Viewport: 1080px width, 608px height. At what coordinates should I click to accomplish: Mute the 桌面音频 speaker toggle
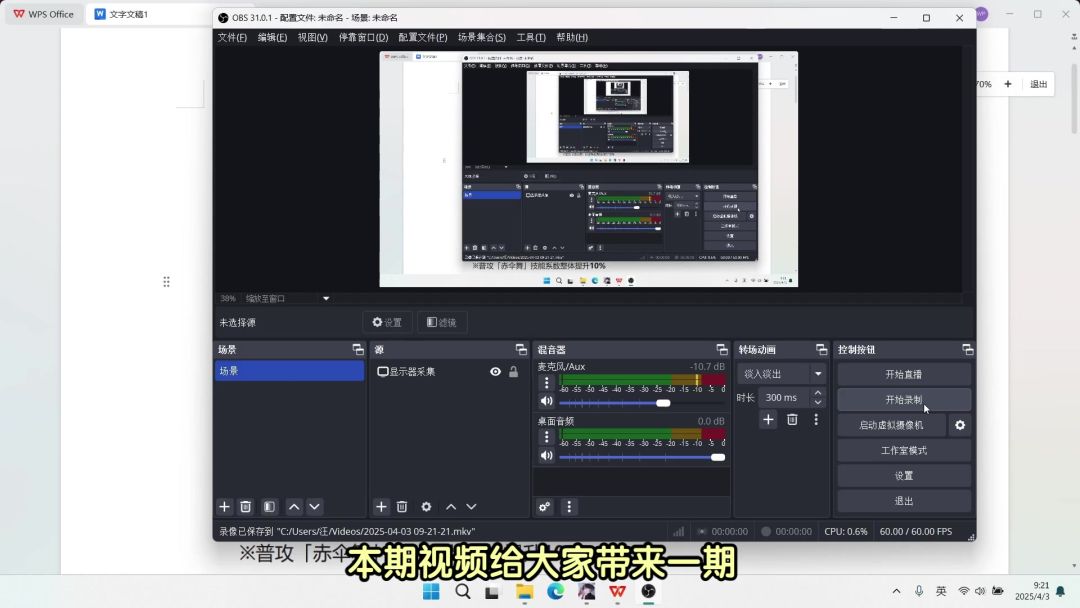click(546, 456)
